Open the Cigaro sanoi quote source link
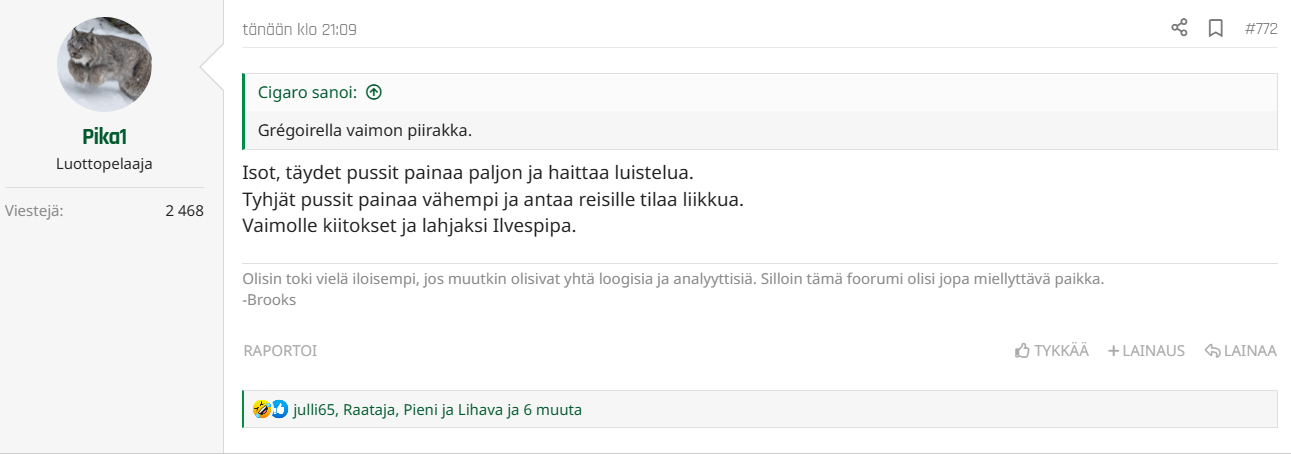This screenshot has width=1291, height=454. [307, 92]
